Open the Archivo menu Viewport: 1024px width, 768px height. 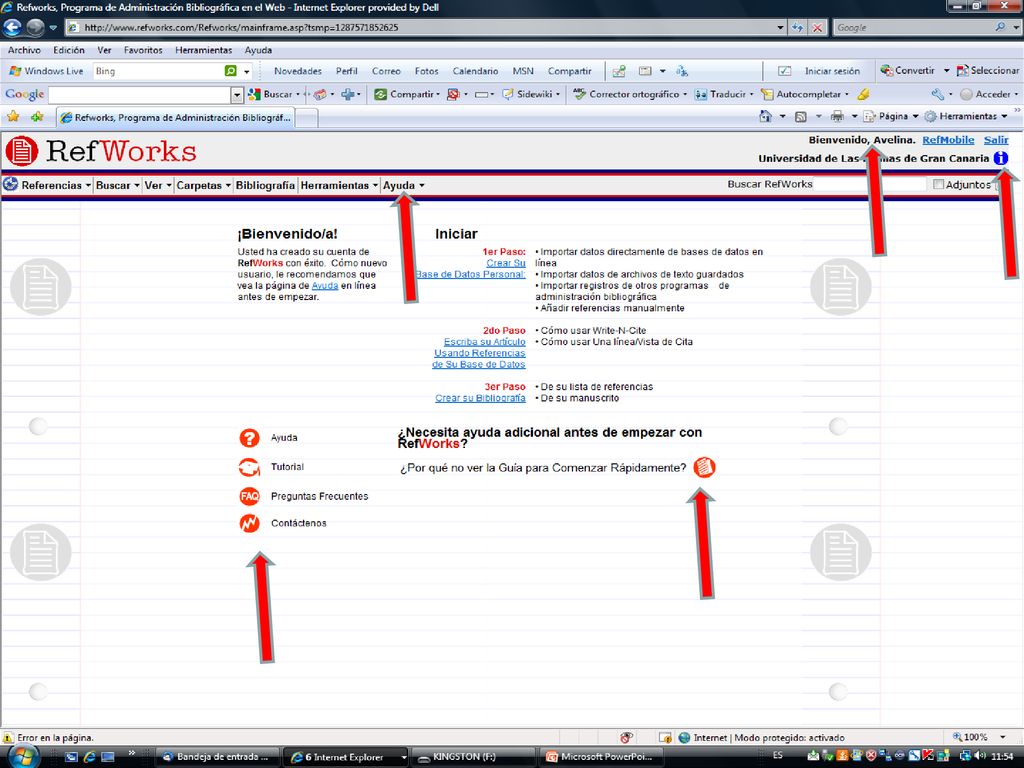[24, 50]
